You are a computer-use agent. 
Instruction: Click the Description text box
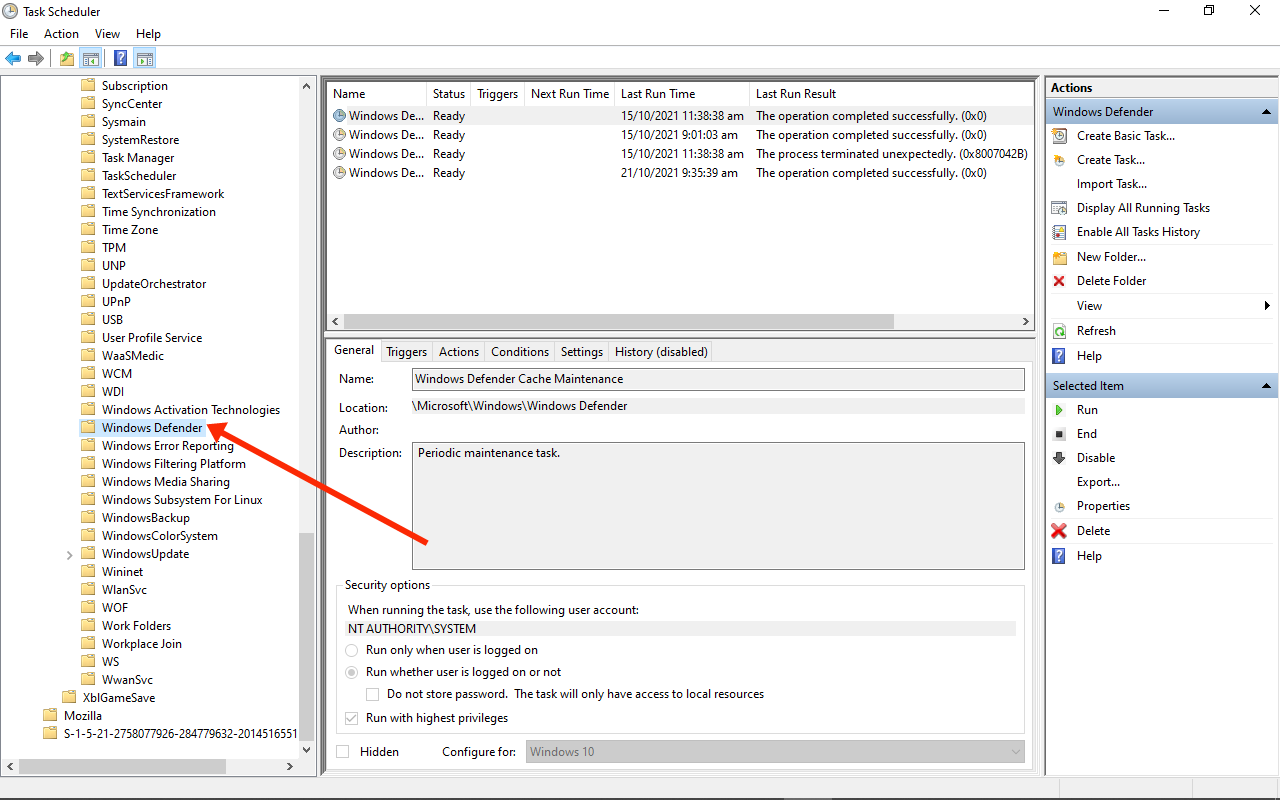[718, 506]
